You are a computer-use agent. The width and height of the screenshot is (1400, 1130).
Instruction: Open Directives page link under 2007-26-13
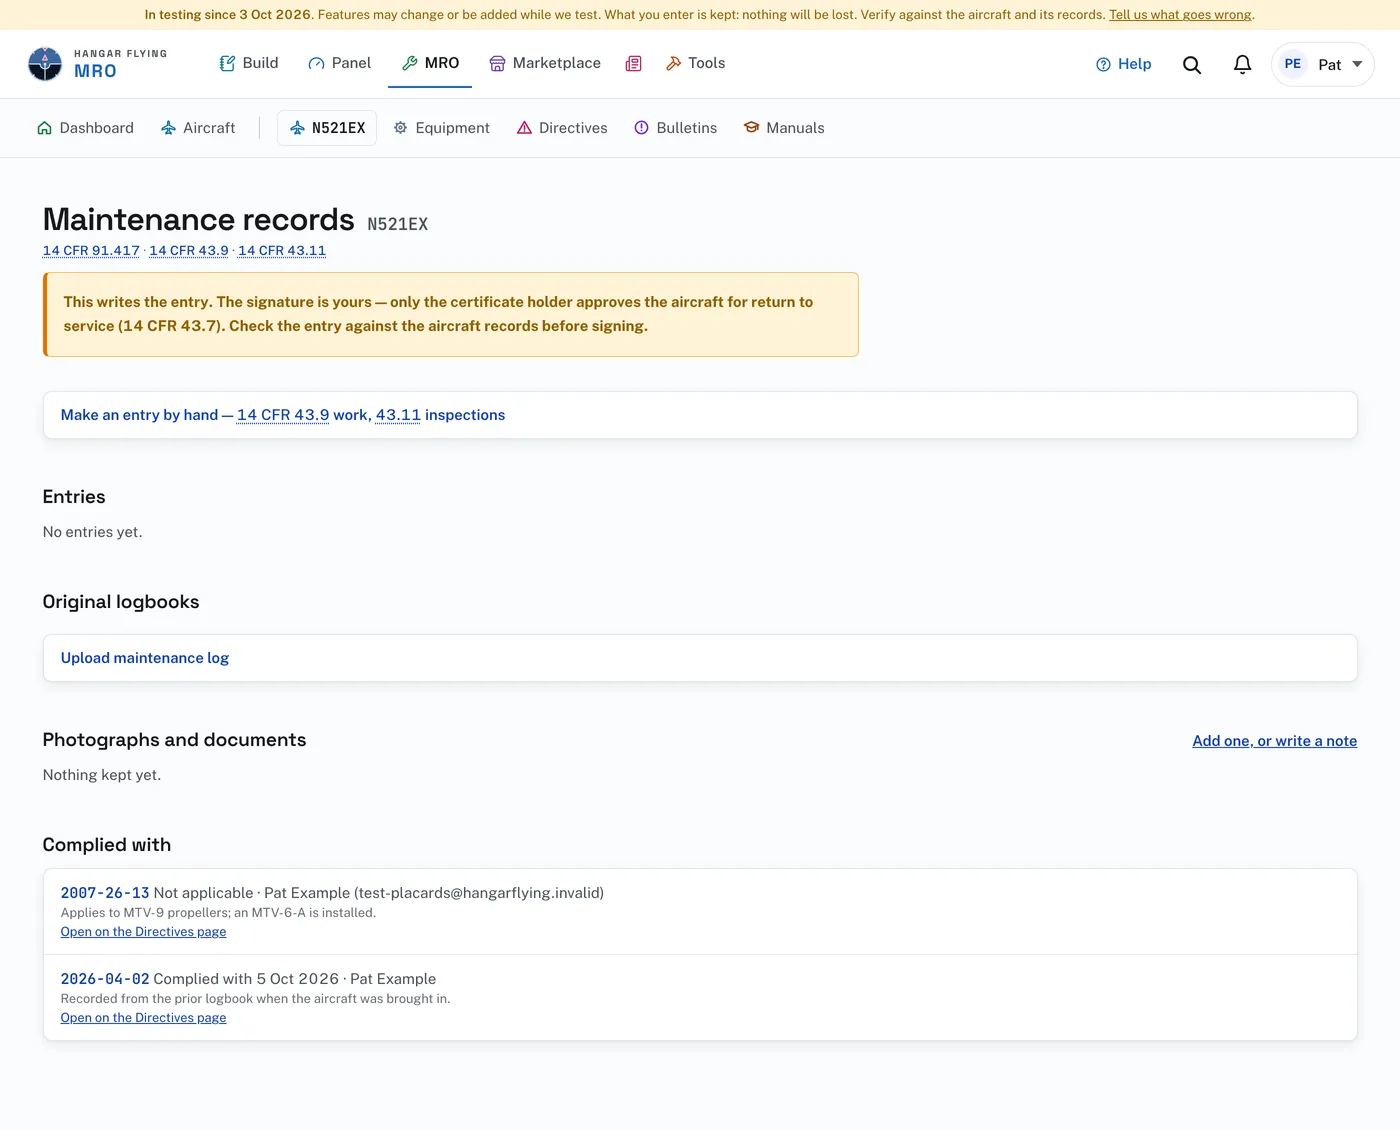pyautogui.click(x=143, y=932)
